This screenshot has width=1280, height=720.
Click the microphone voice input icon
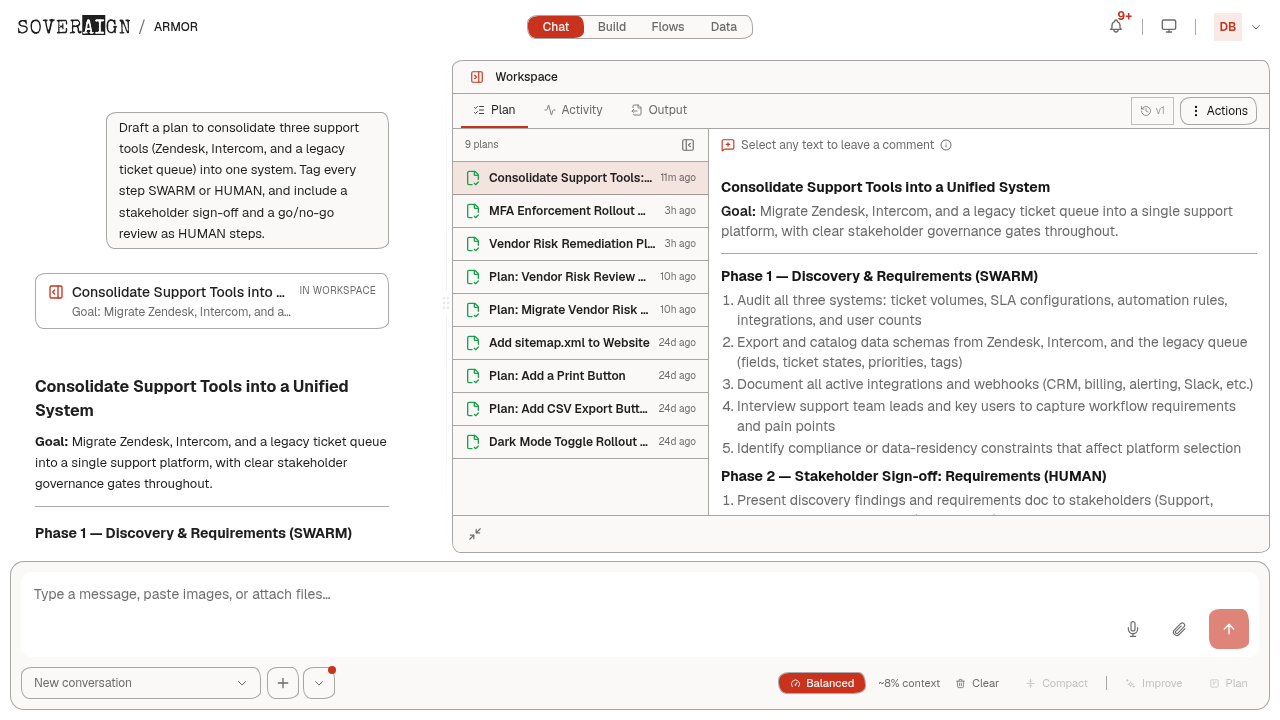[1133, 629]
